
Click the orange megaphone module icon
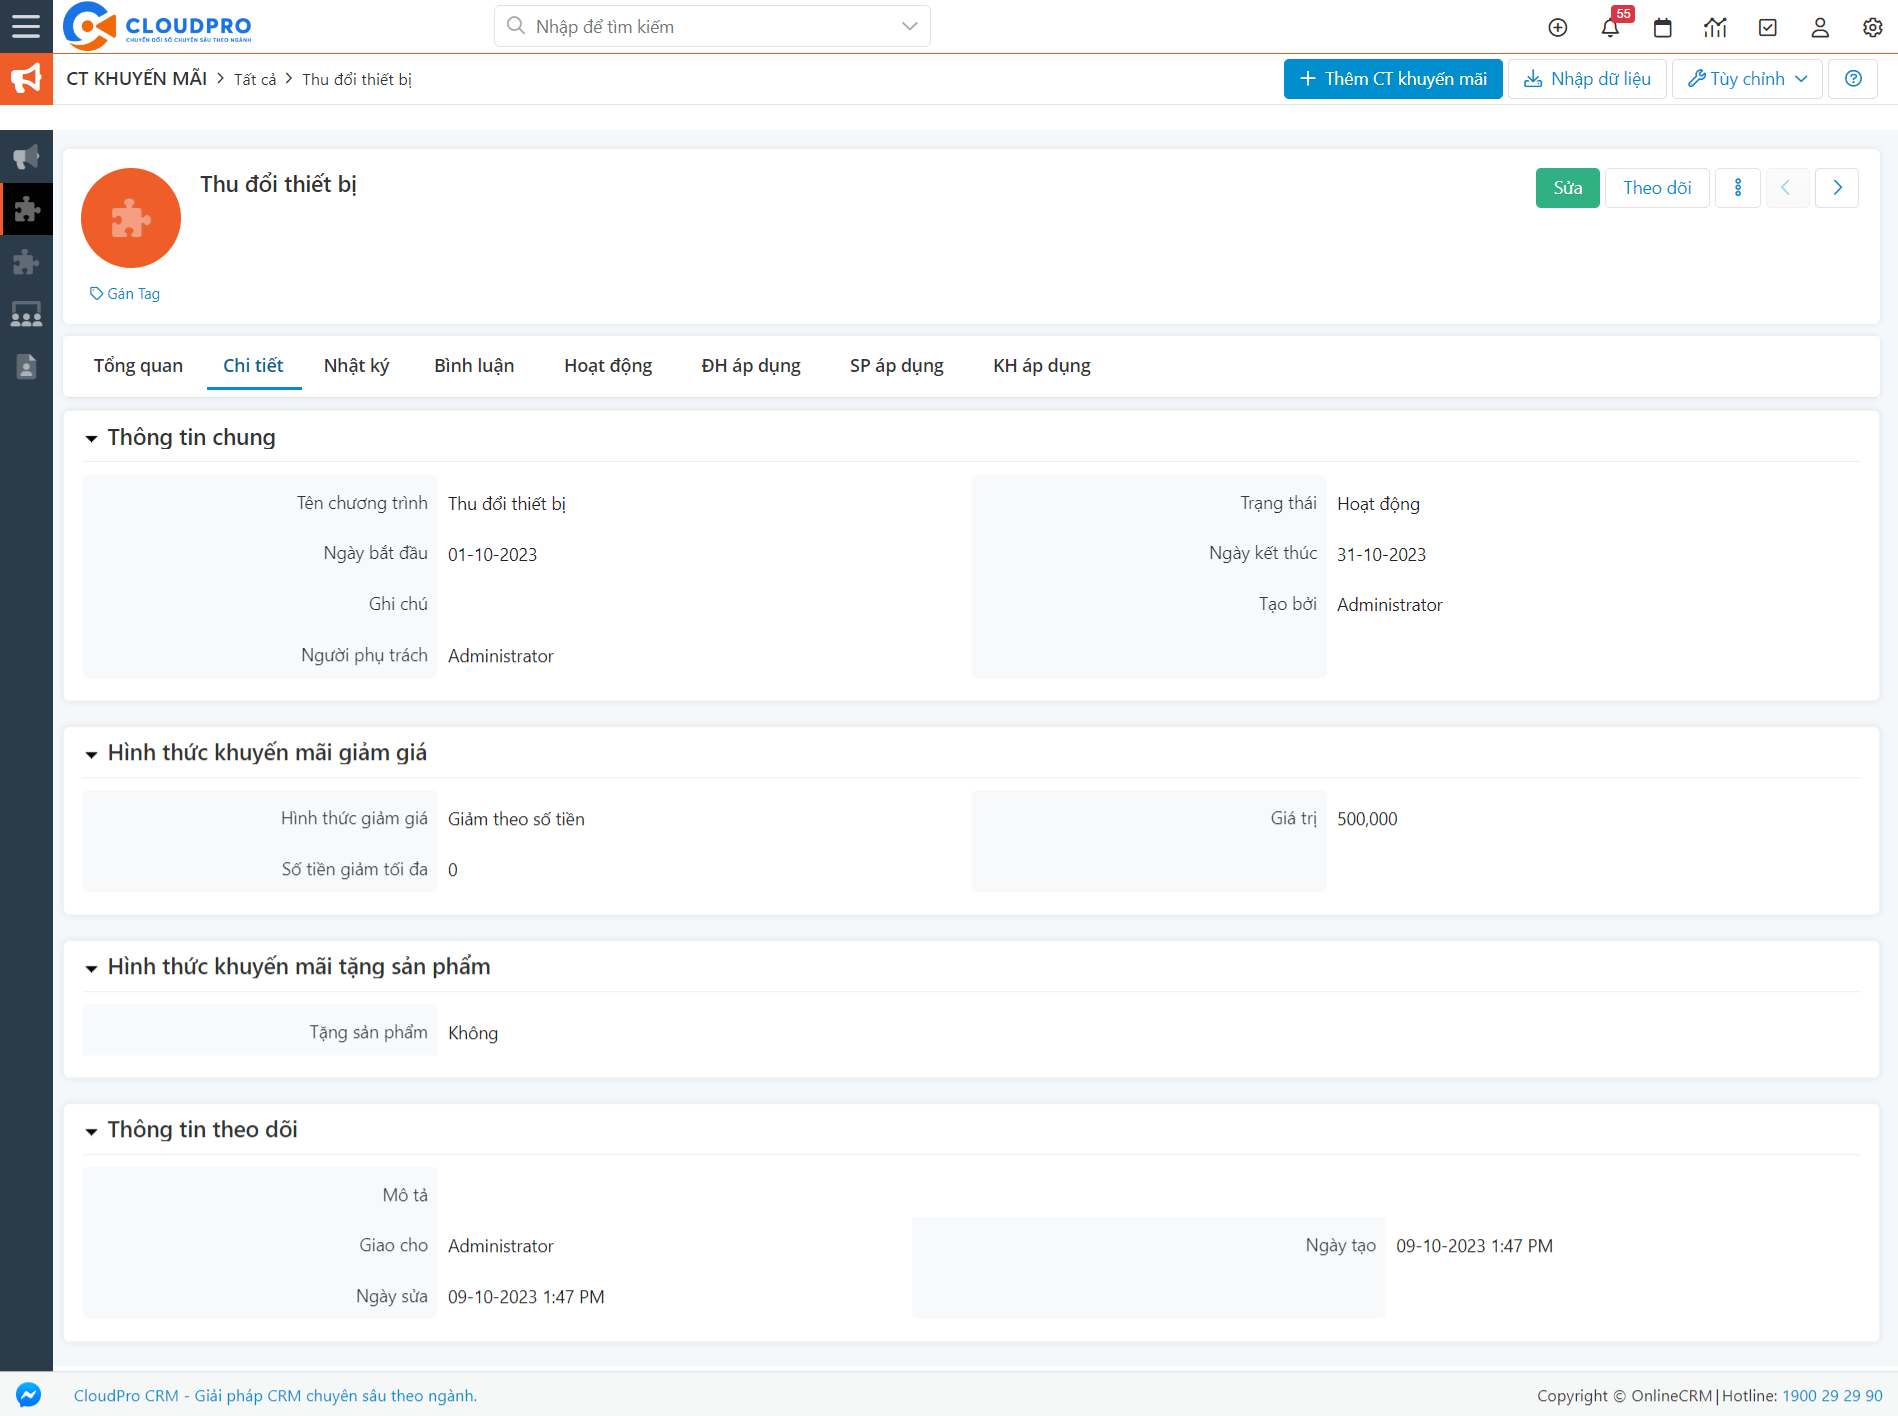click(x=26, y=79)
